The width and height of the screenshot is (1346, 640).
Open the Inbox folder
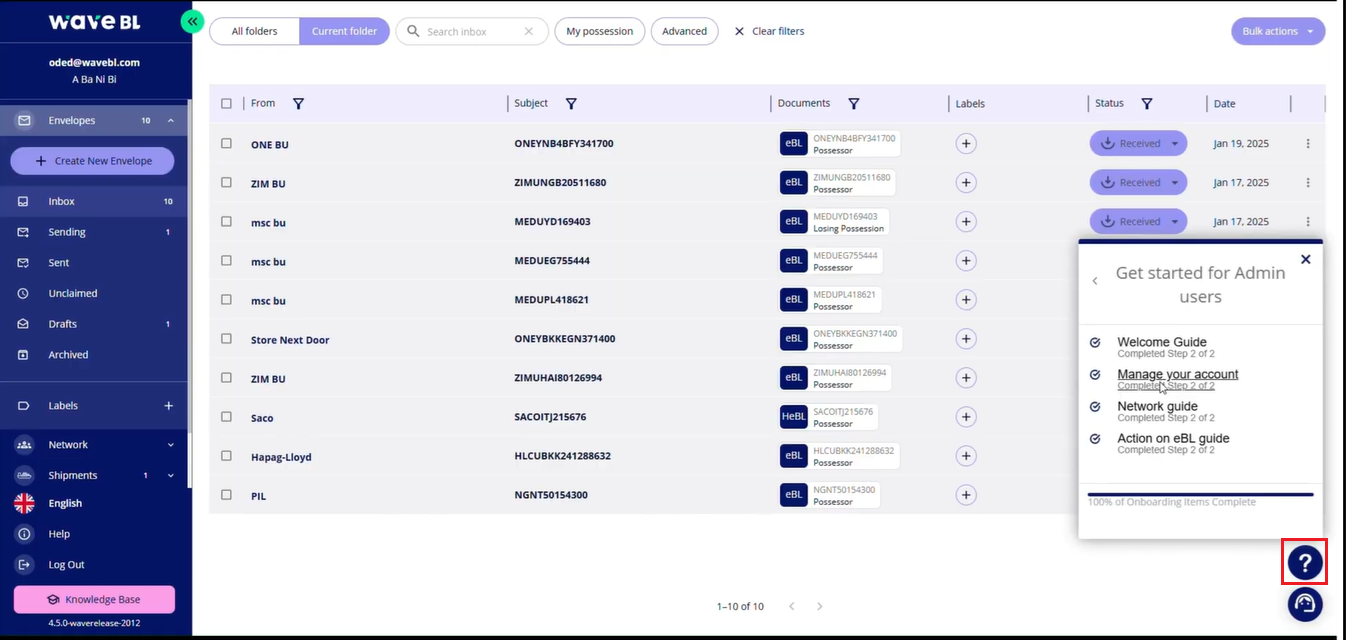point(94,202)
